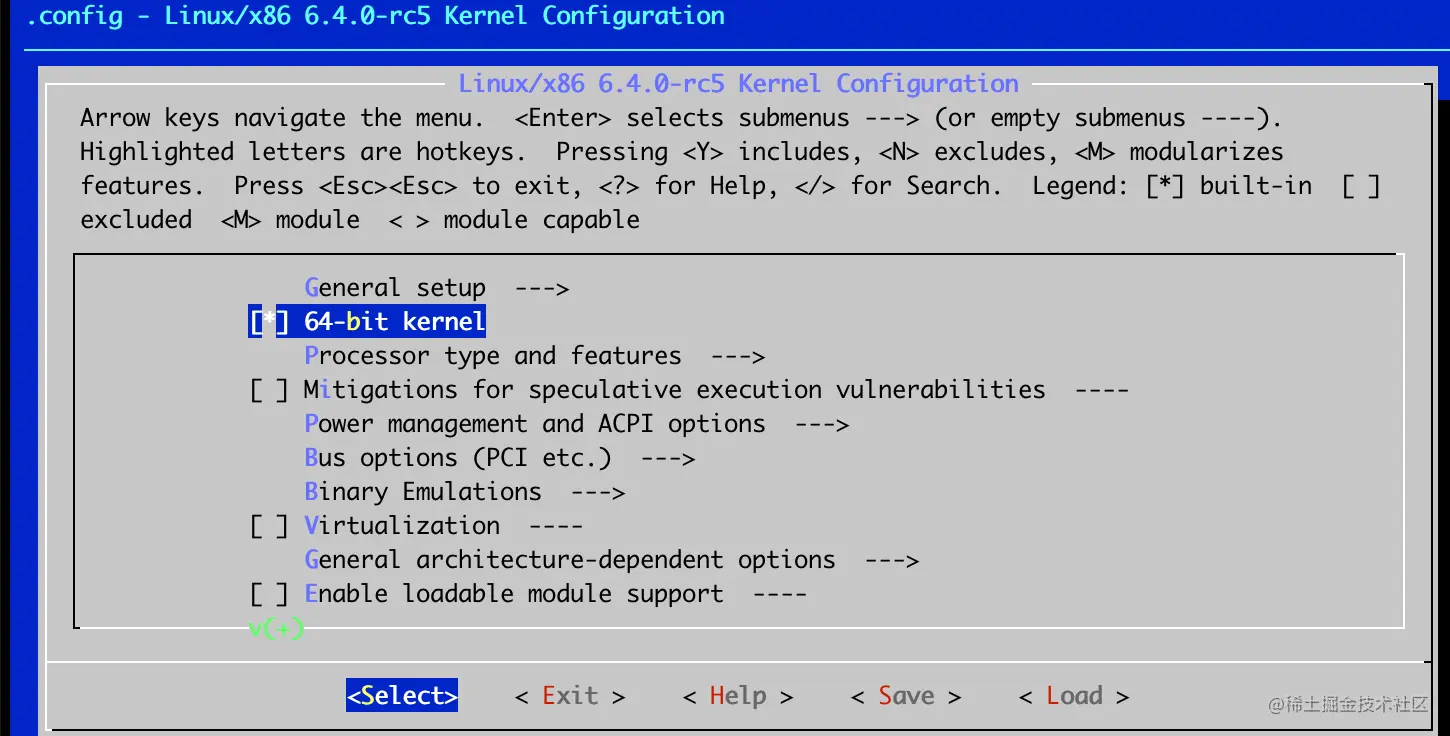1450x736 pixels.
Task: Enable loadable module support checkbox
Action: tap(268, 594)
